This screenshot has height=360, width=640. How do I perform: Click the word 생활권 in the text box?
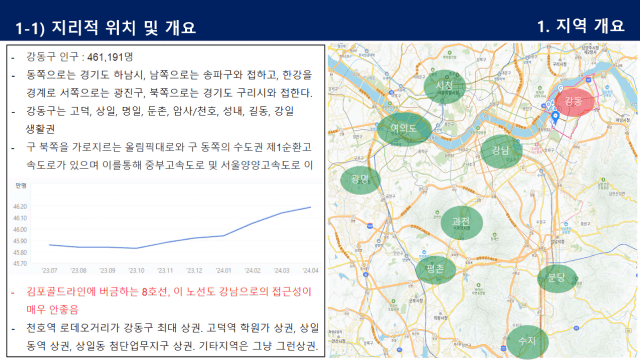[40, 129]
